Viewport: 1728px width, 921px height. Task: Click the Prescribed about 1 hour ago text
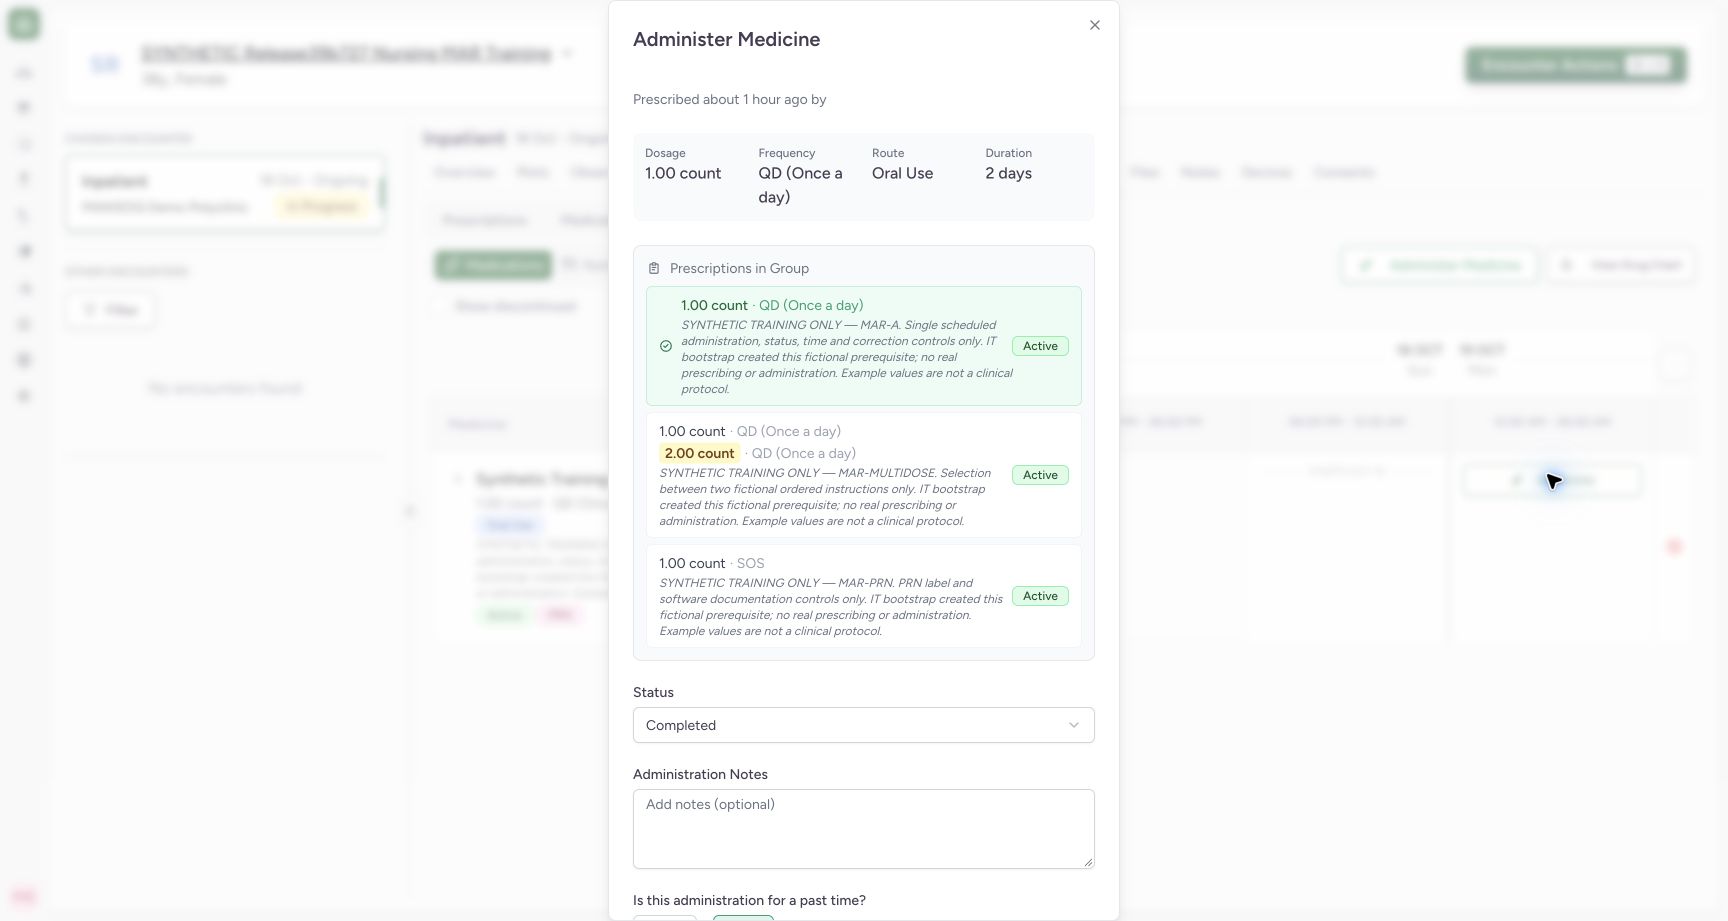coord(730,99)
